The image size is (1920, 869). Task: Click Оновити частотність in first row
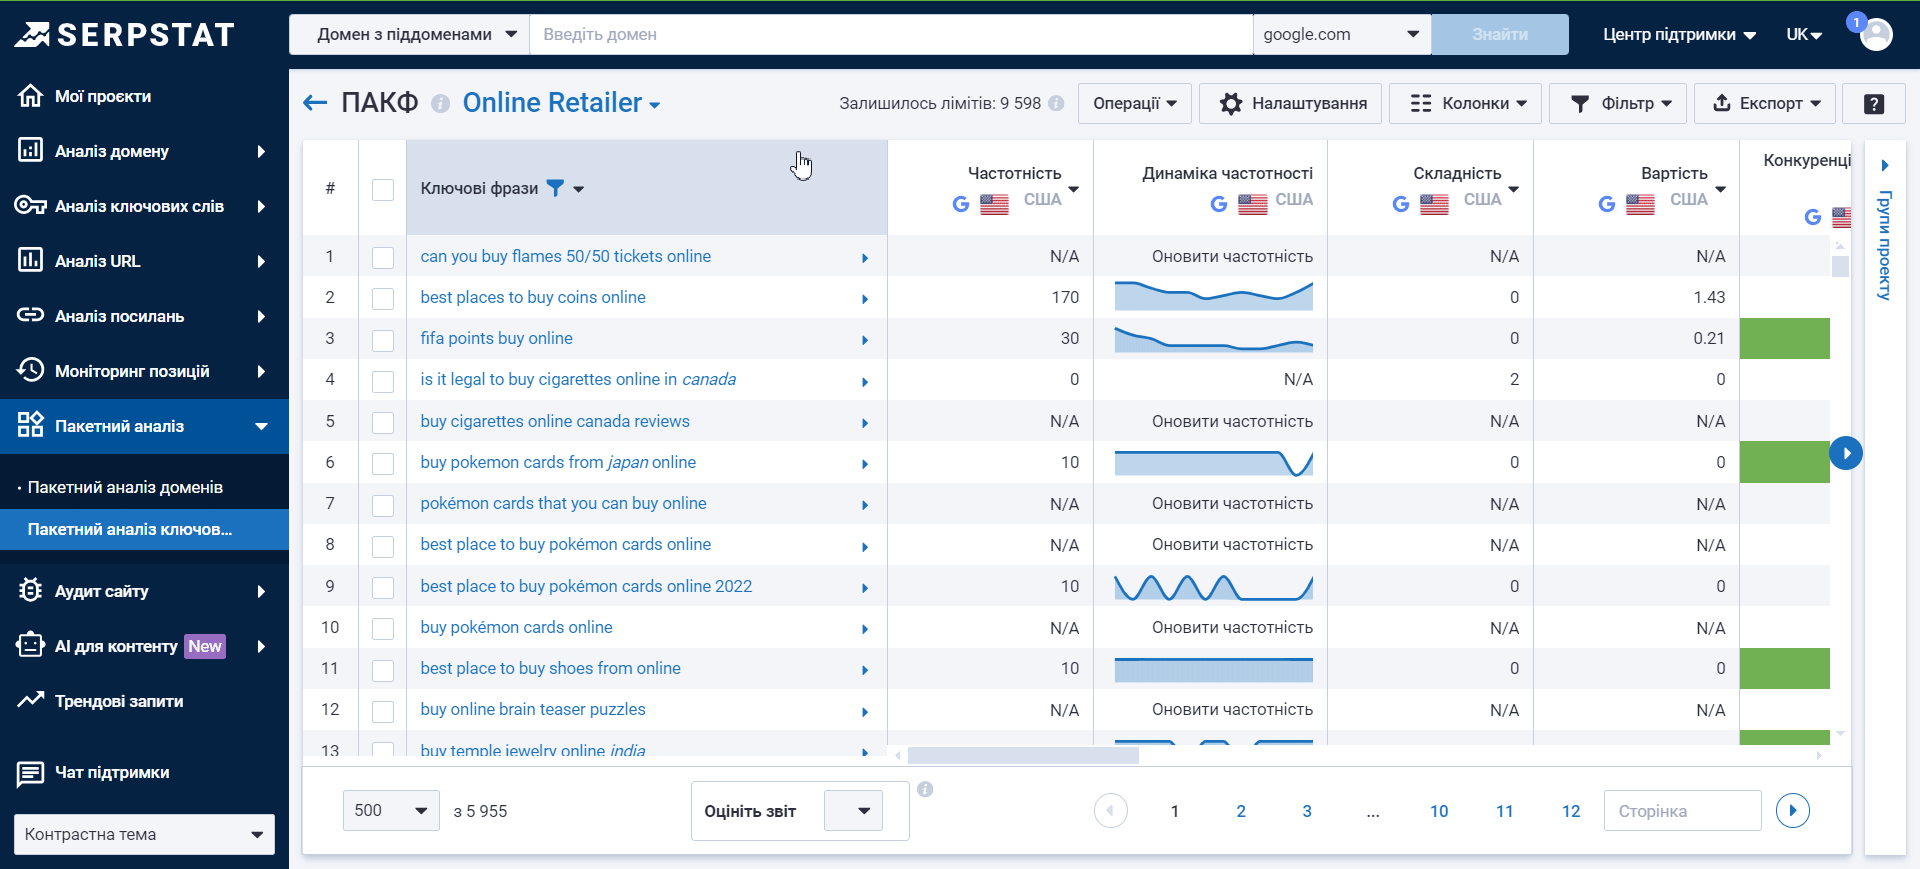[1232, 257]
